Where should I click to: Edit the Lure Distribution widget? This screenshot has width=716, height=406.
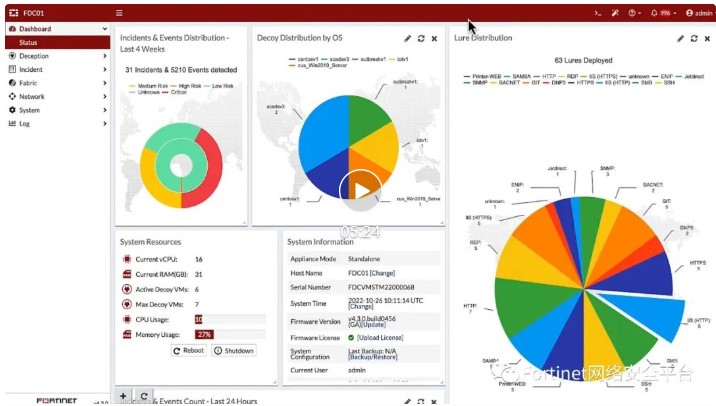point(680,38)
